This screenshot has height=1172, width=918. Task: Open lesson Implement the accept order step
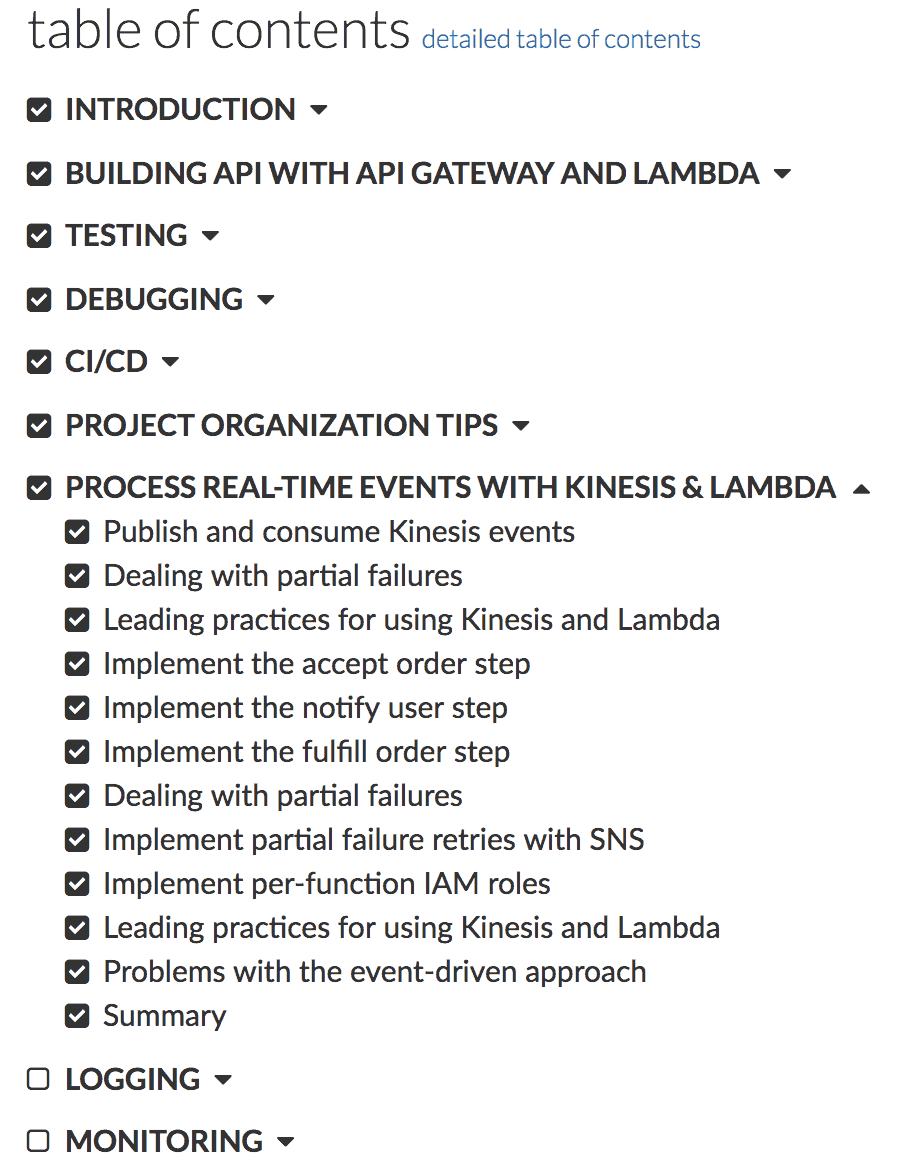click(x=317, y=664)
